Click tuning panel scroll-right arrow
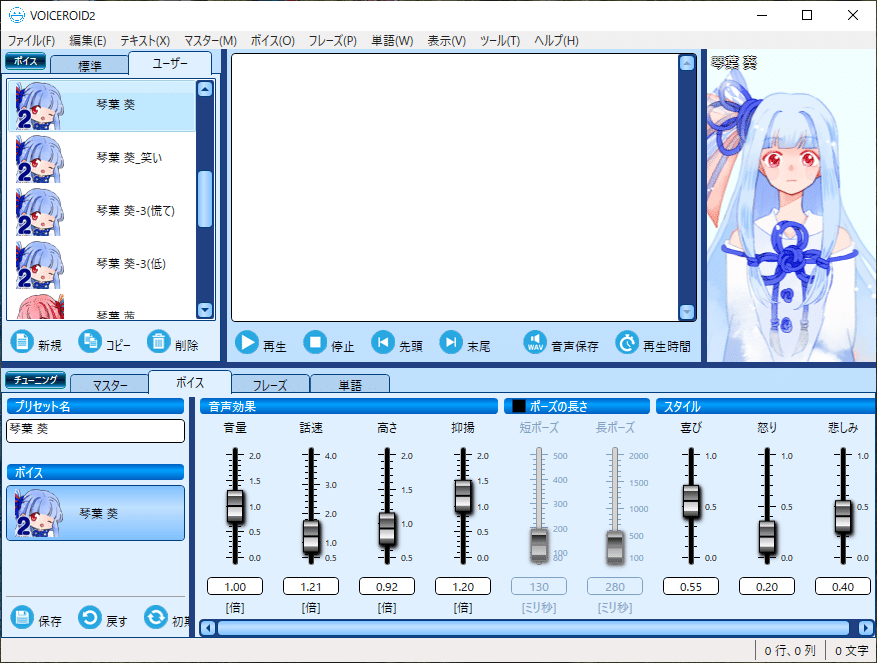 pos(866,628)
